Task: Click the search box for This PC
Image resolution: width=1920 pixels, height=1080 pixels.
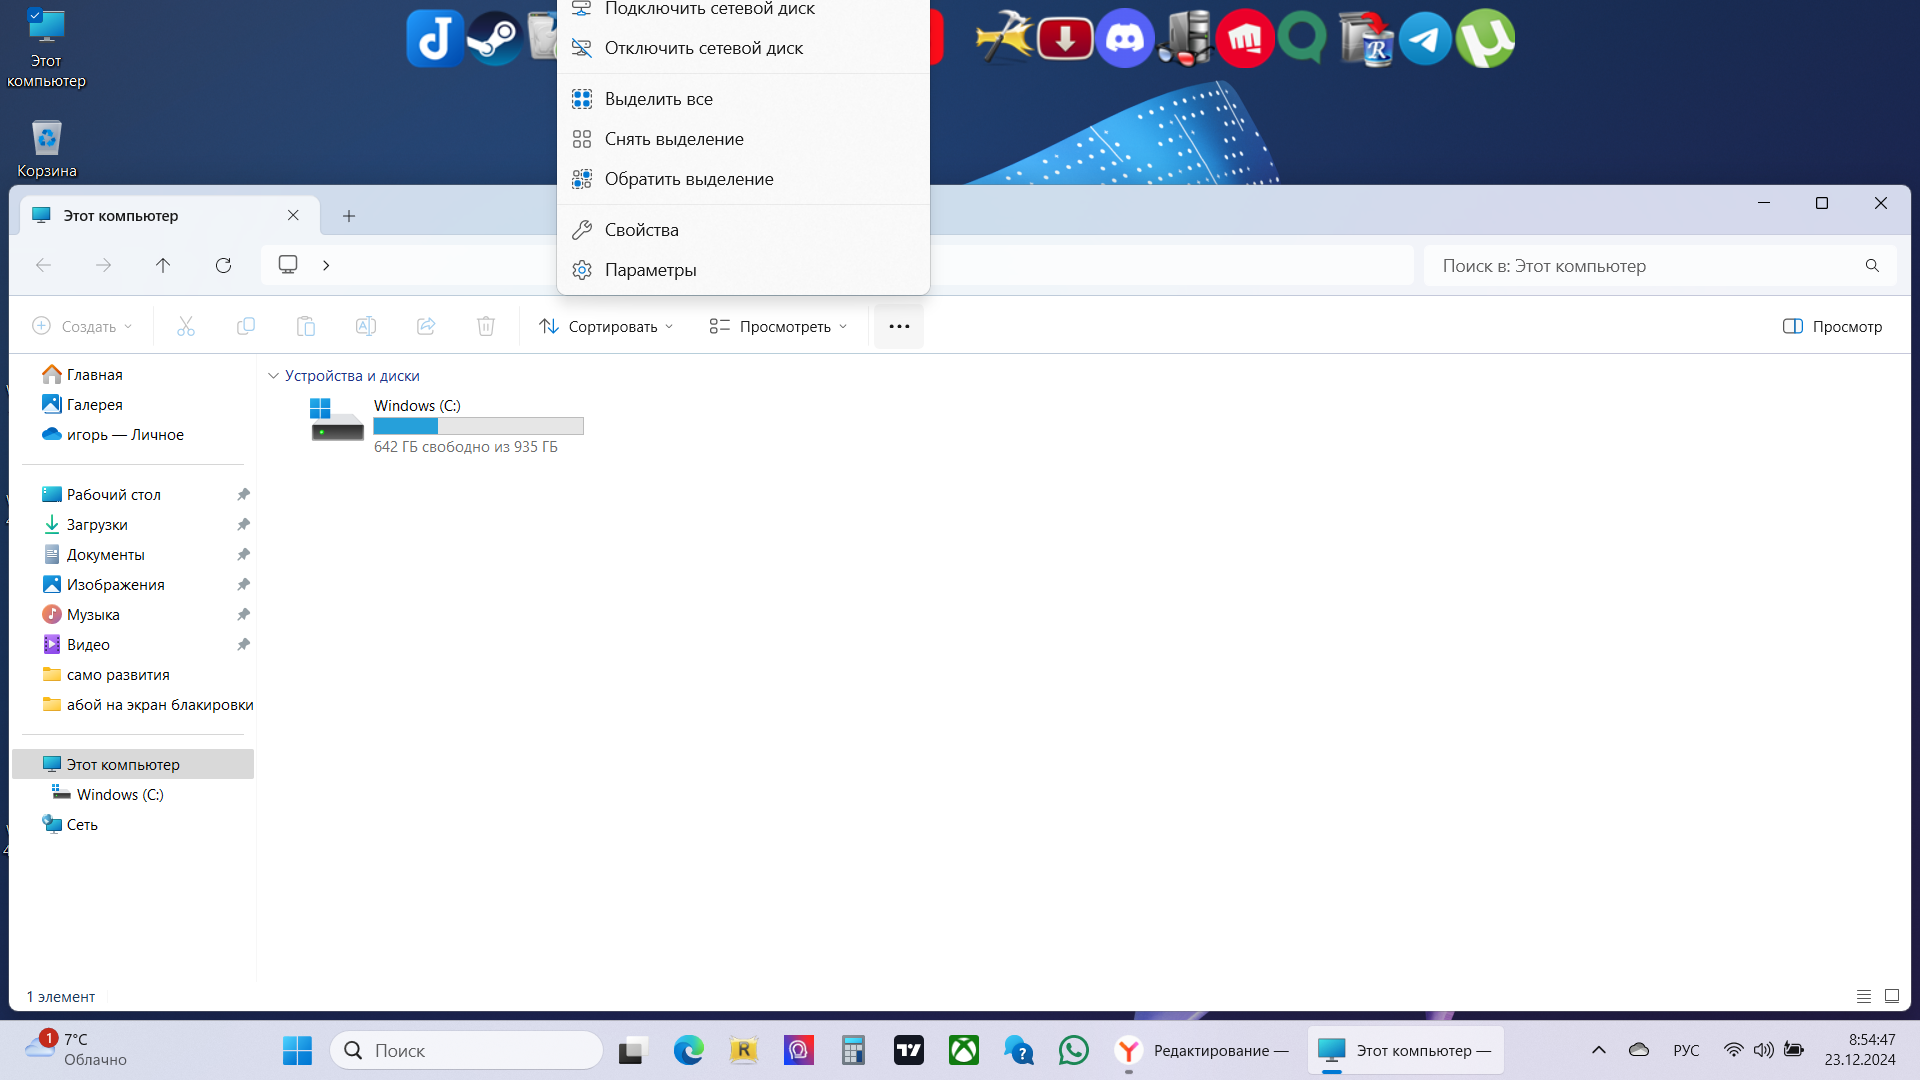Action: 1645,266
